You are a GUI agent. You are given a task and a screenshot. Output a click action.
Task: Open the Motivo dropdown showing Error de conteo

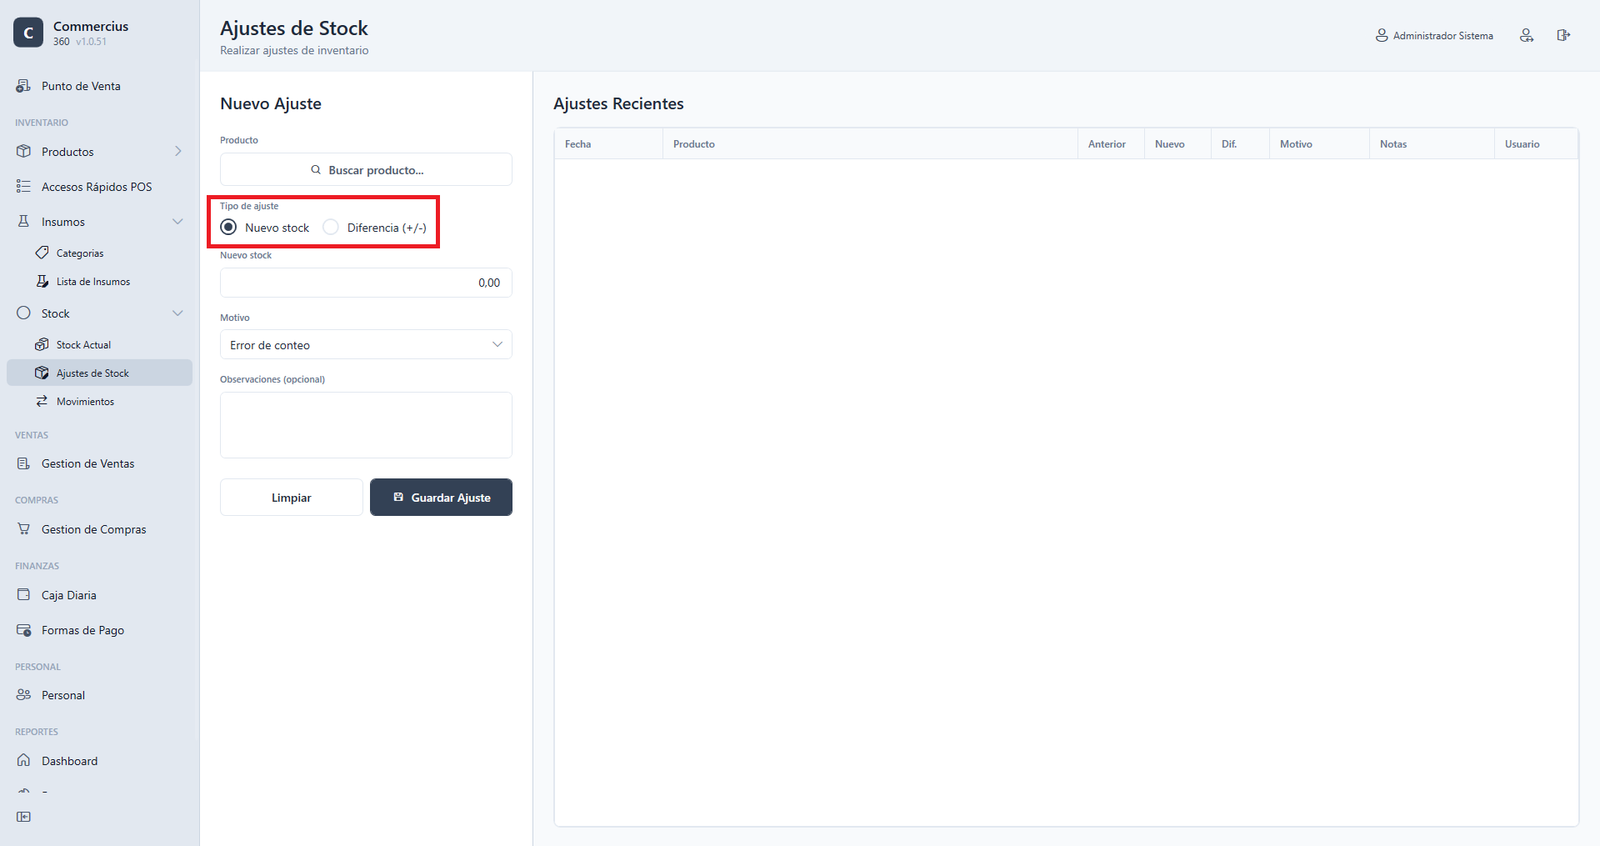point(366,345)
